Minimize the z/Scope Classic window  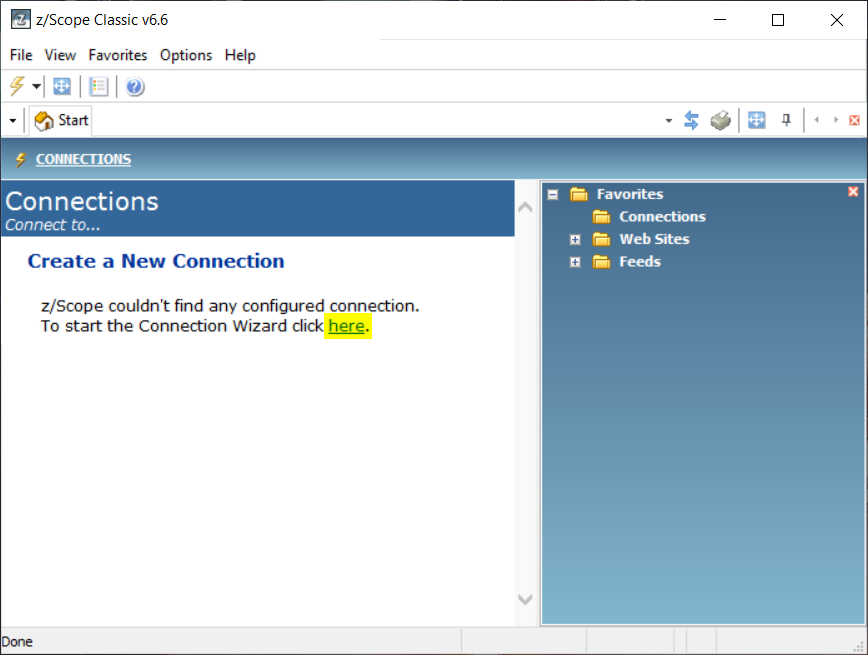coord(720,20)
